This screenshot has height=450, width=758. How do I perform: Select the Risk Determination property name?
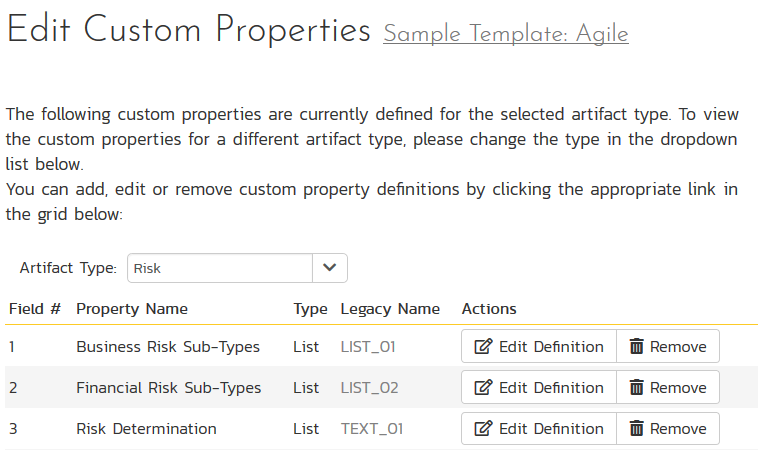(146, 429)
